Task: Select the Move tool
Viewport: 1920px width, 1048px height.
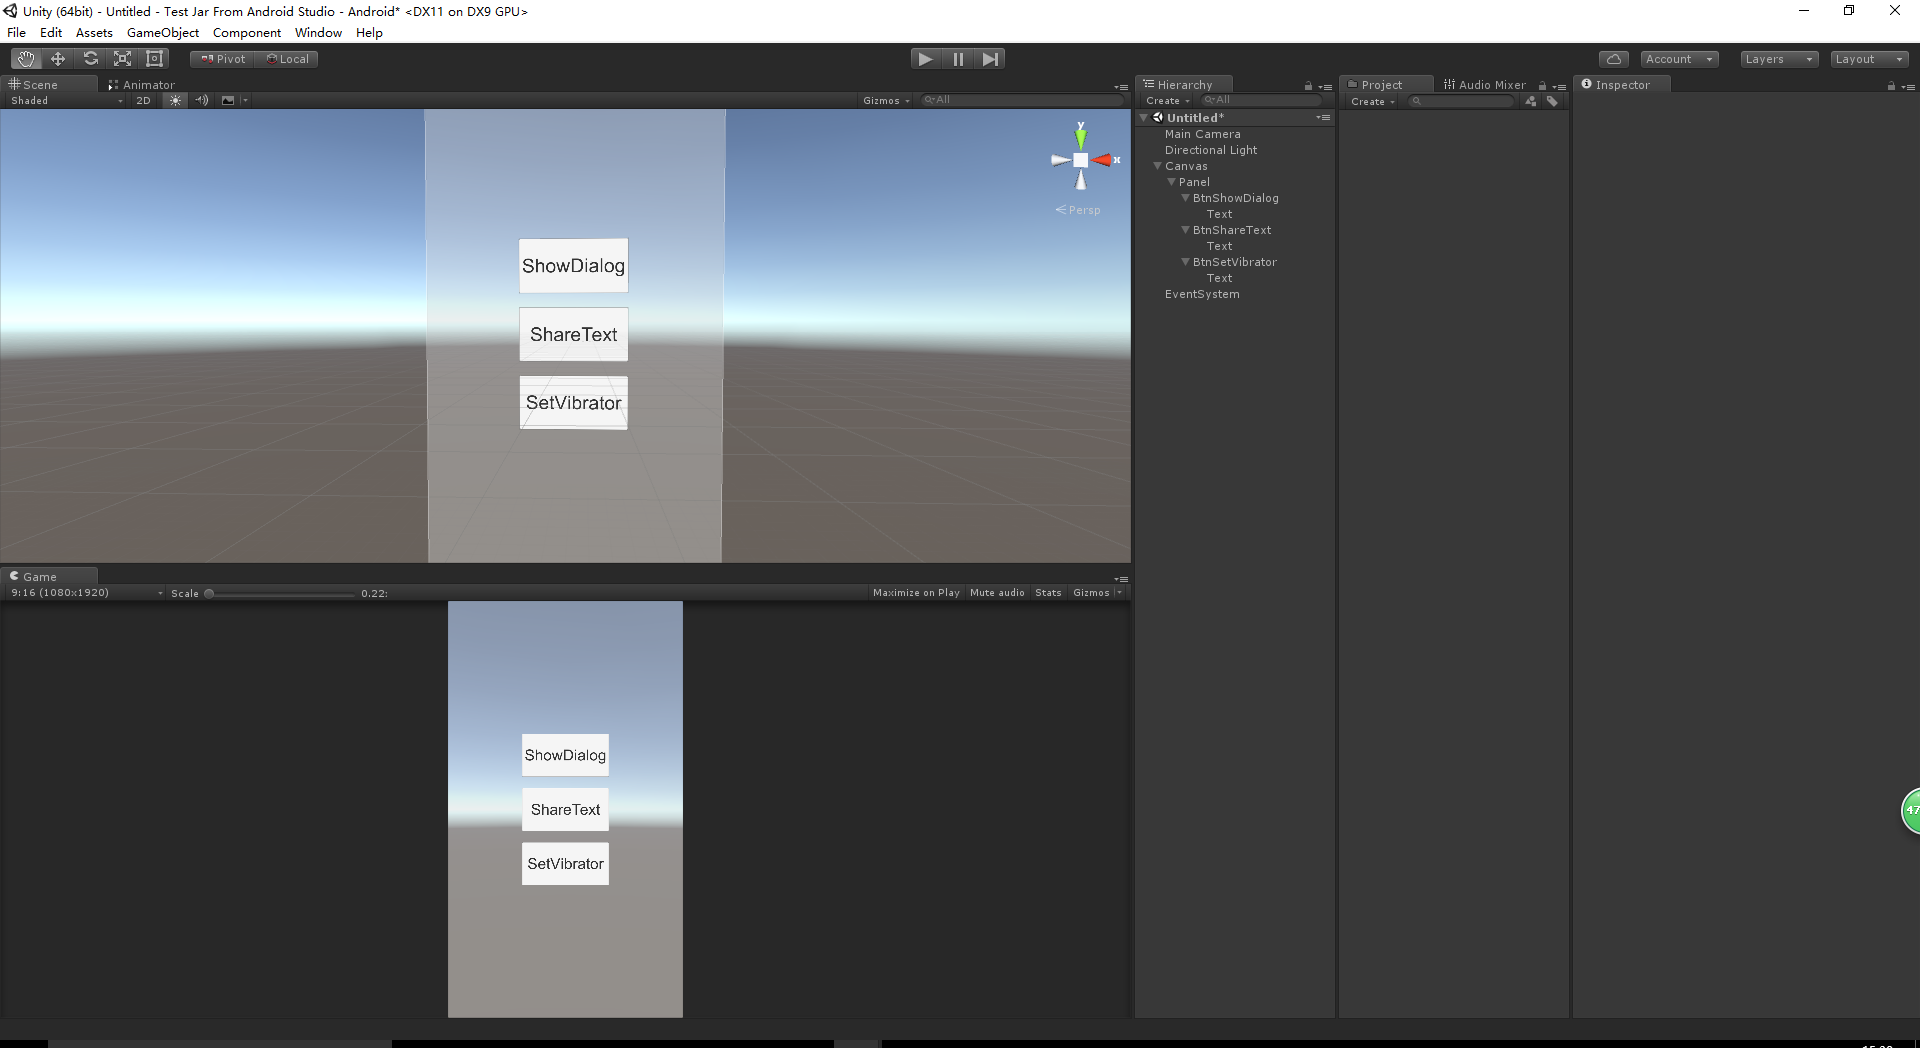Action: tap(58, 59)
